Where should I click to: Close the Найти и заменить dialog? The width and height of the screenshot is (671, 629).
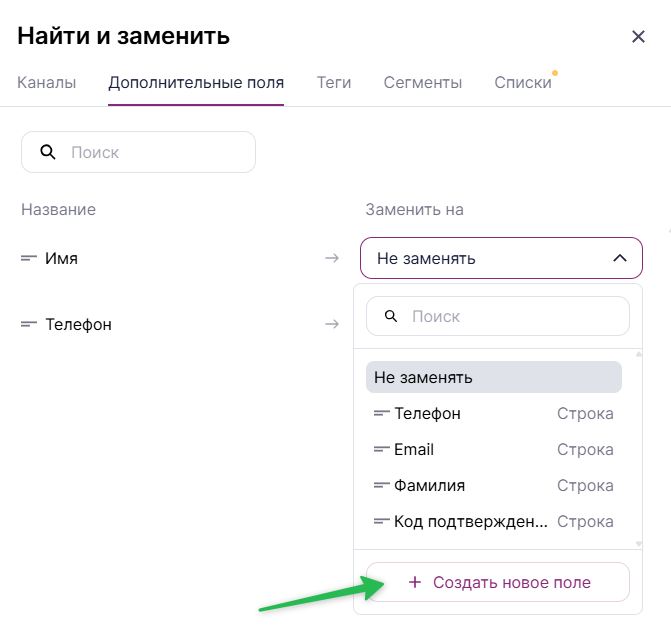click(638, 37)
